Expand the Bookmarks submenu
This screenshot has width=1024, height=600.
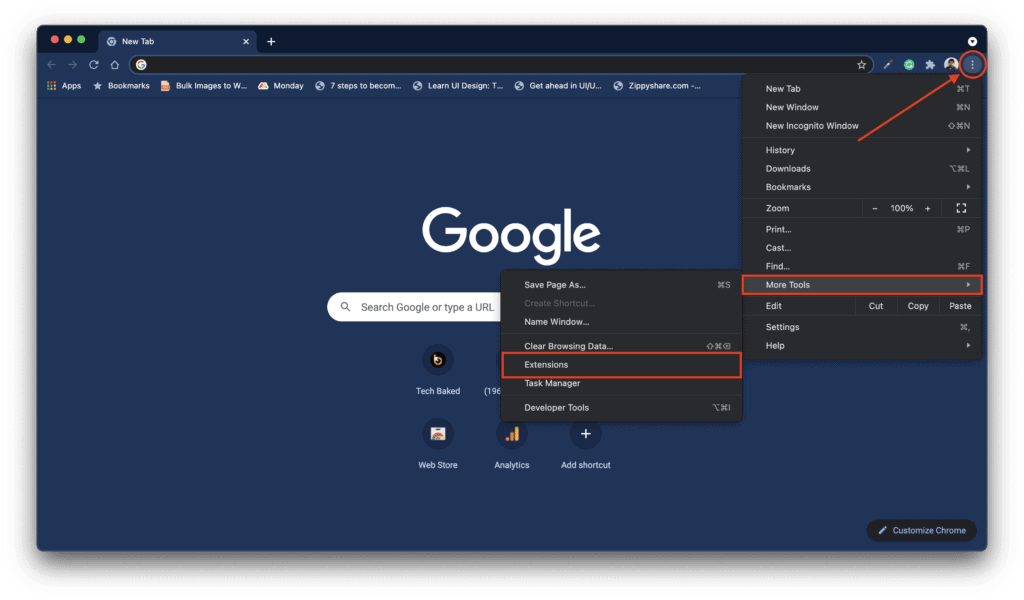789,187
